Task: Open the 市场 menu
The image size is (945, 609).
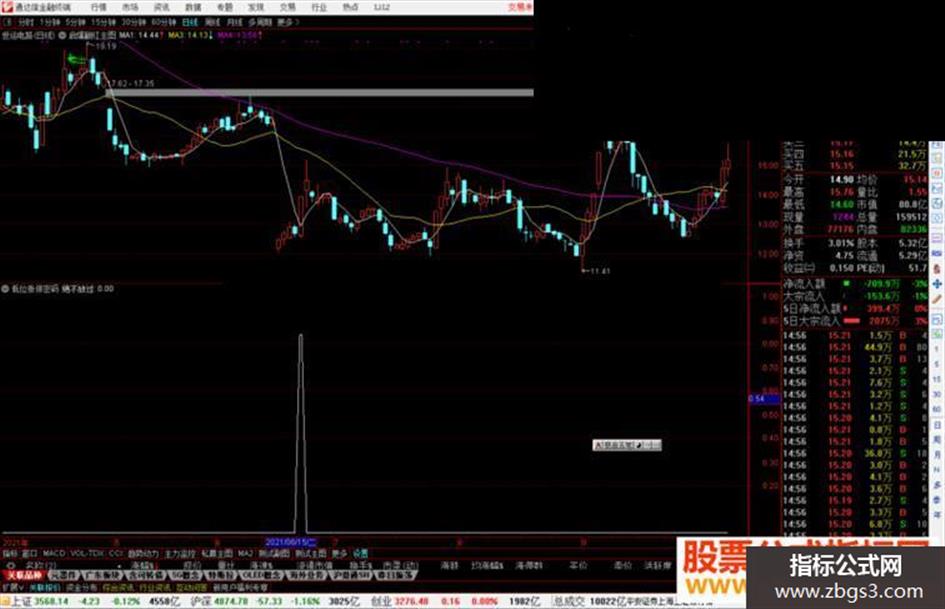Action: point(130,7)
